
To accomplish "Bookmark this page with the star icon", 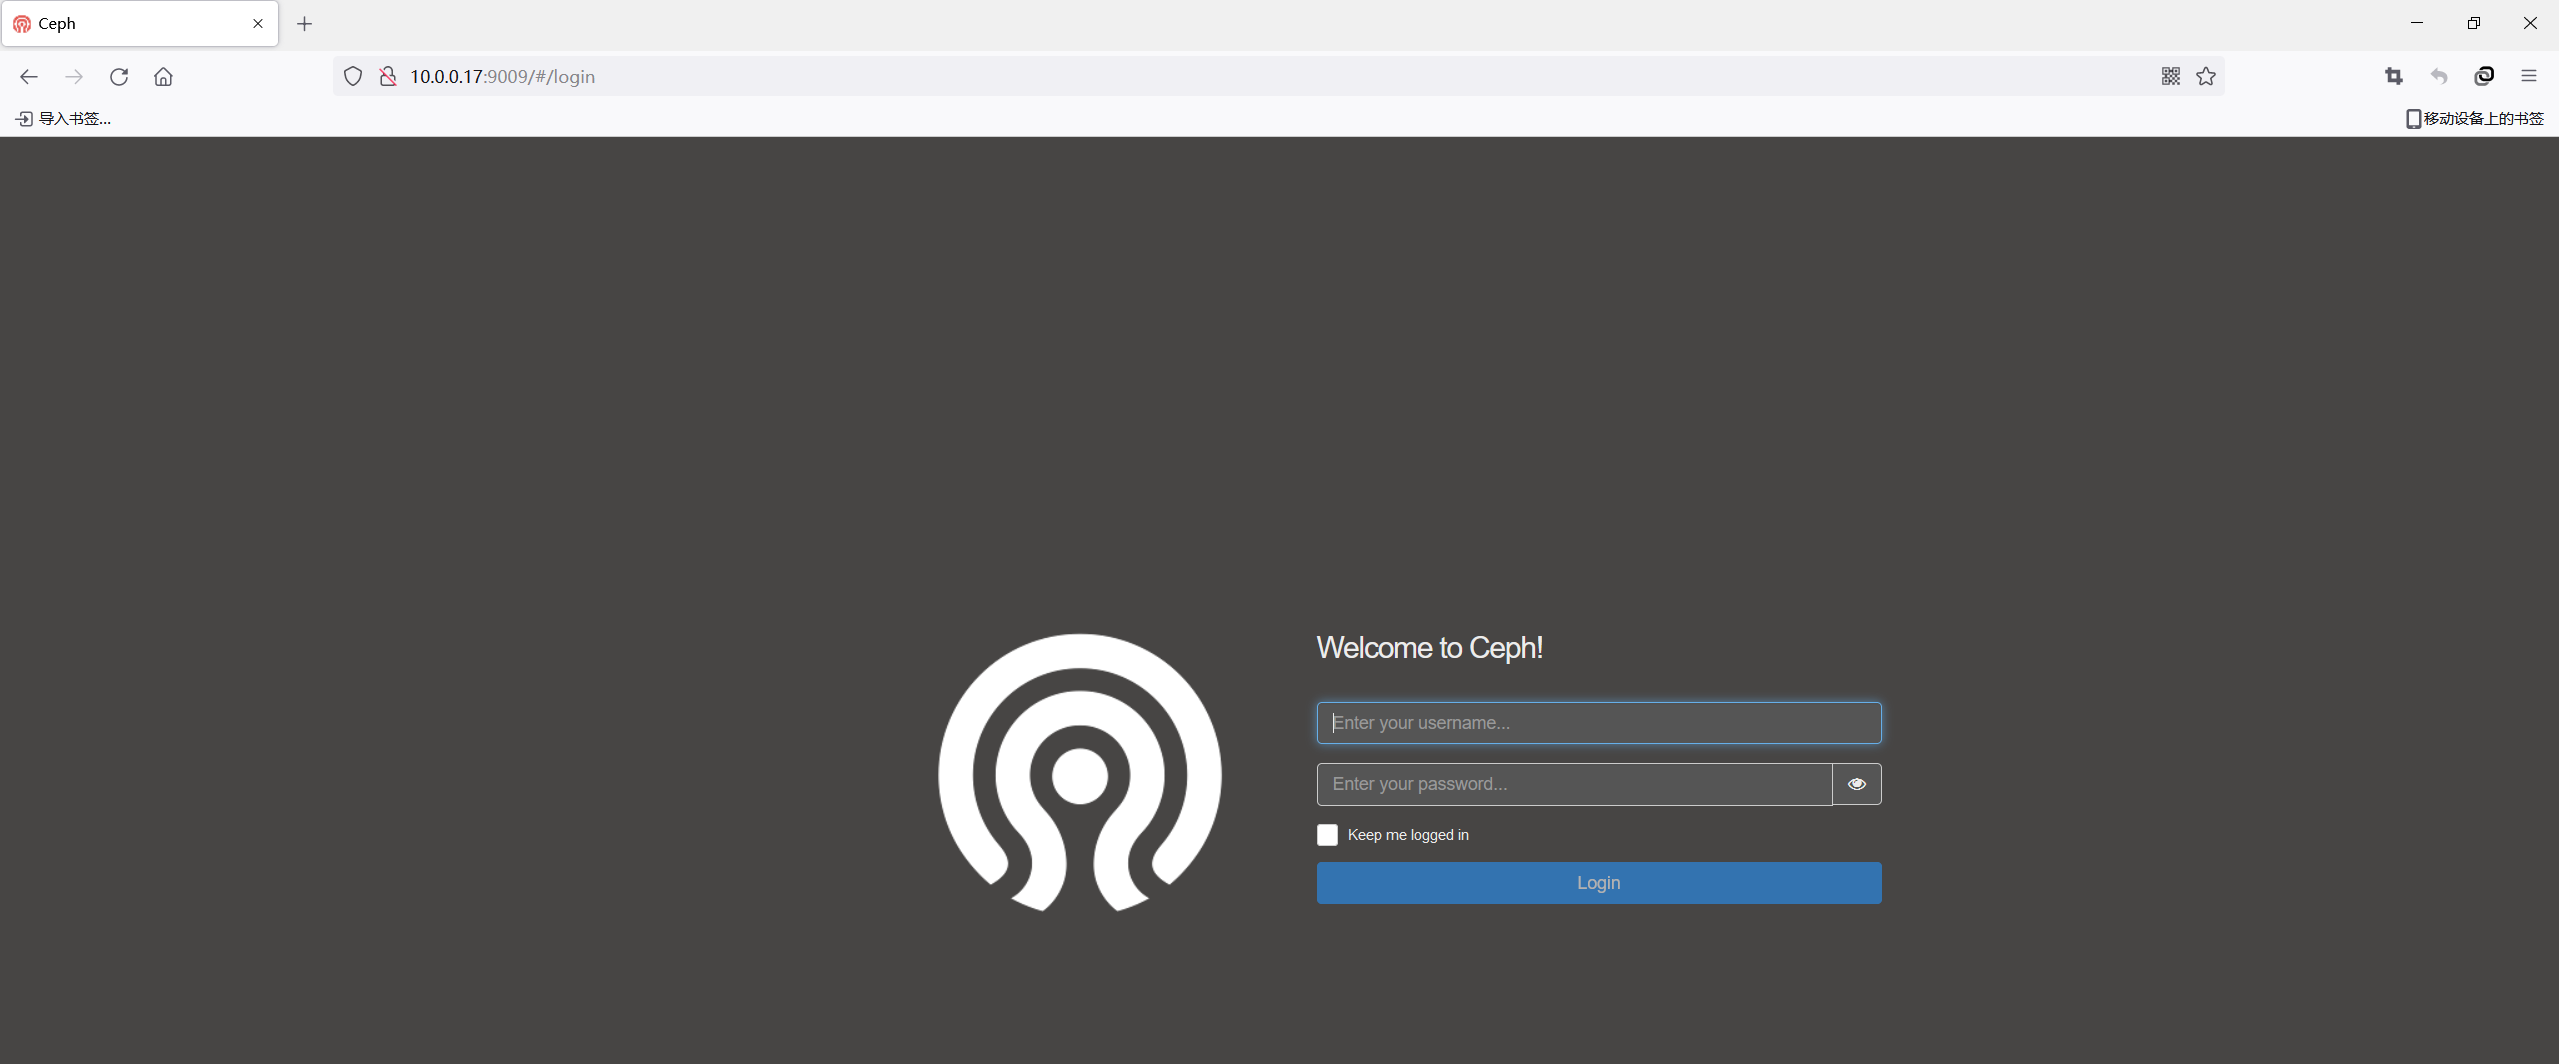I will coord(2205,76).
